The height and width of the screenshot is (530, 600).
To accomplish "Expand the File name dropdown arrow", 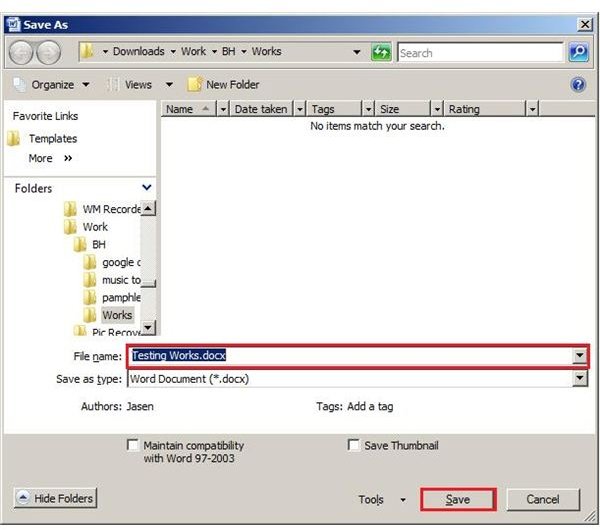I will tap(579, 356).
